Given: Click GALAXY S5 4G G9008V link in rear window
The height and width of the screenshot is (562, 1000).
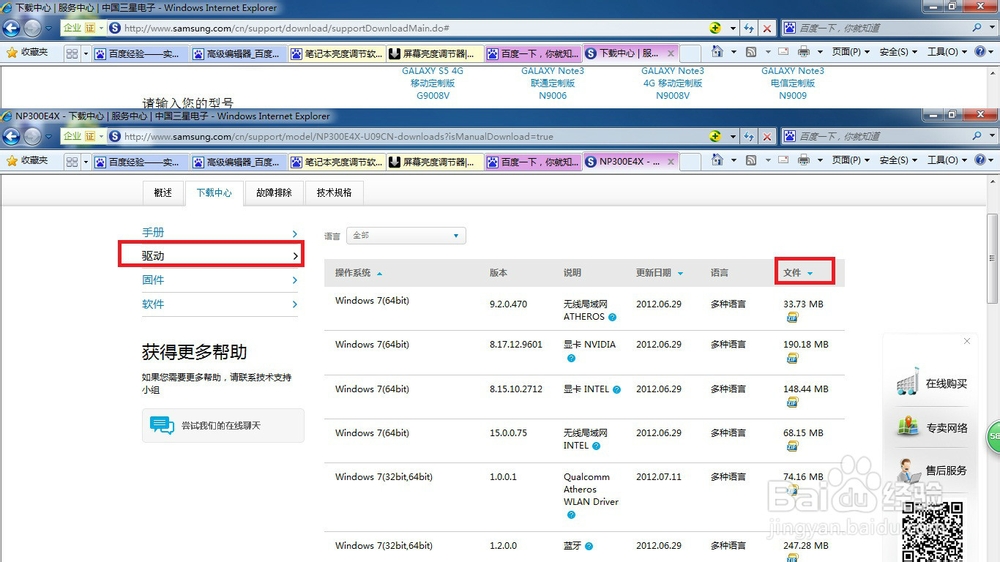Looking at the screenshot, I should [x=432, y=83].
